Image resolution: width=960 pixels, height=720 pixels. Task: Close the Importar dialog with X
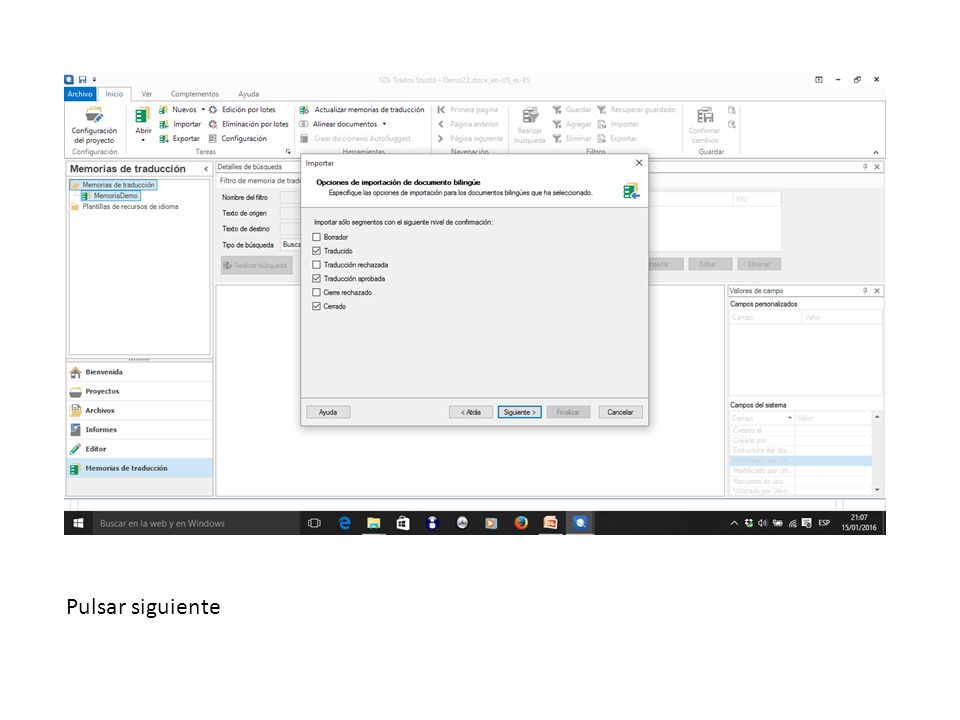pyautogui.click(x=639, y=163)
